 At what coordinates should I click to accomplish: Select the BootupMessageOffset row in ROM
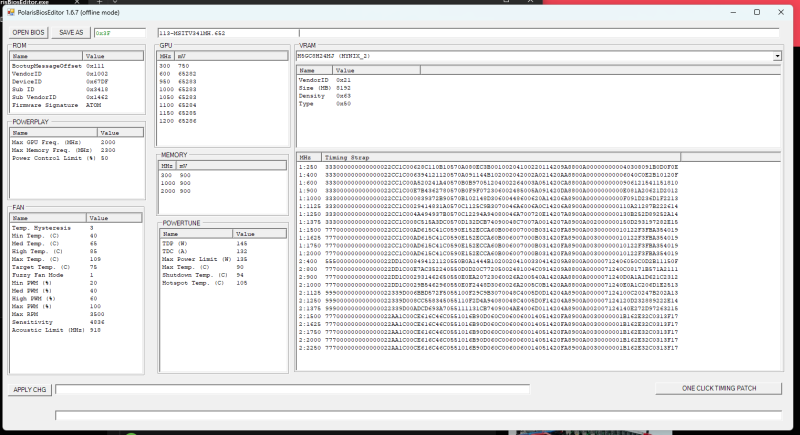(77, 66)
